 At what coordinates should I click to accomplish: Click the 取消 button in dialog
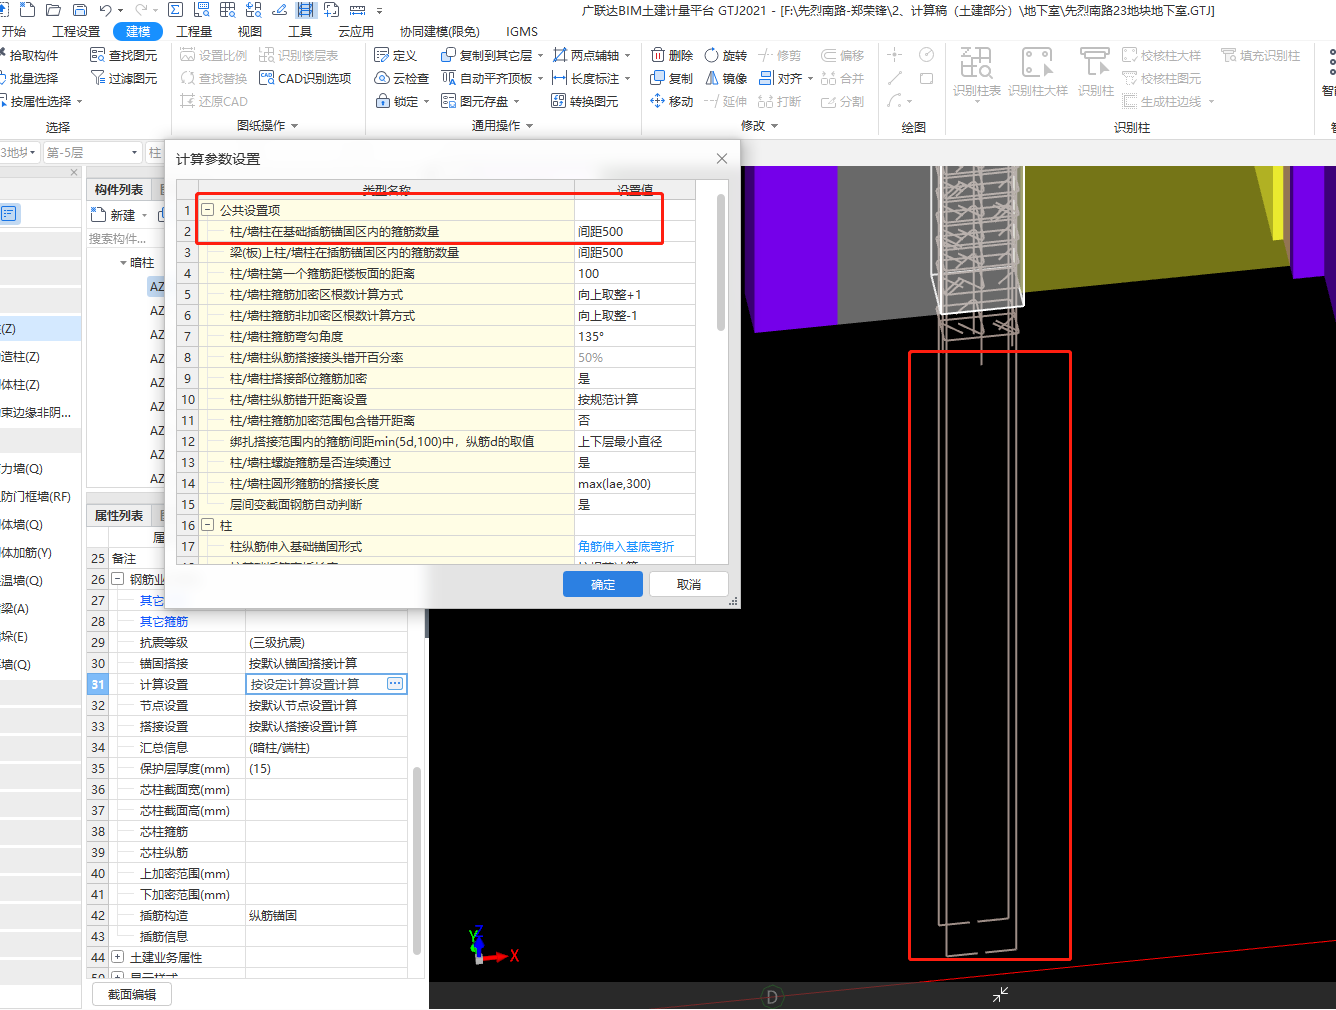(689, 584)
